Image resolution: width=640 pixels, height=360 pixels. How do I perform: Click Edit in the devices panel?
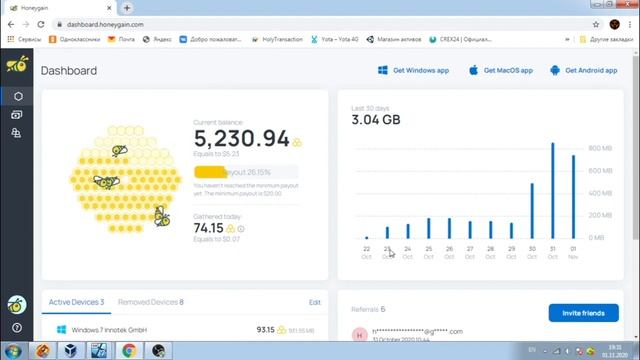[315, 302]
